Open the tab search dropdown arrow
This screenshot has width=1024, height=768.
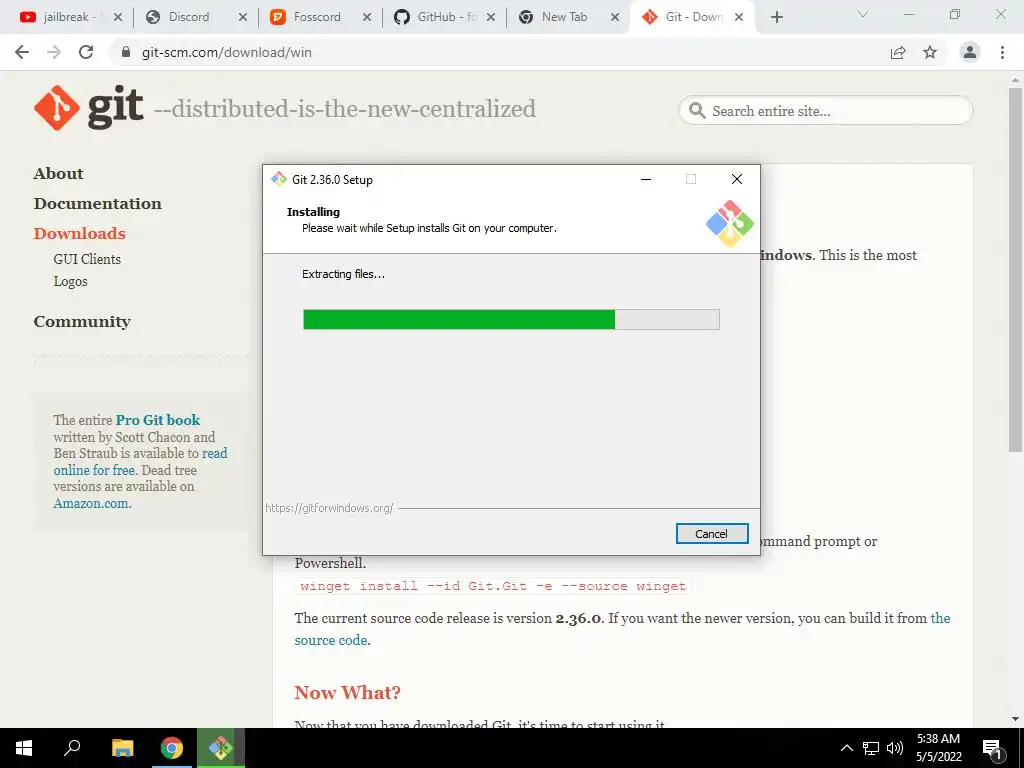pos(863,14)
